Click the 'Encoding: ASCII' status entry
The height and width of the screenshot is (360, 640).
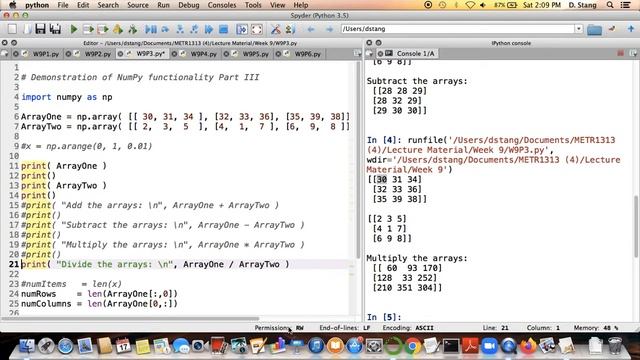tap(408, 327)
